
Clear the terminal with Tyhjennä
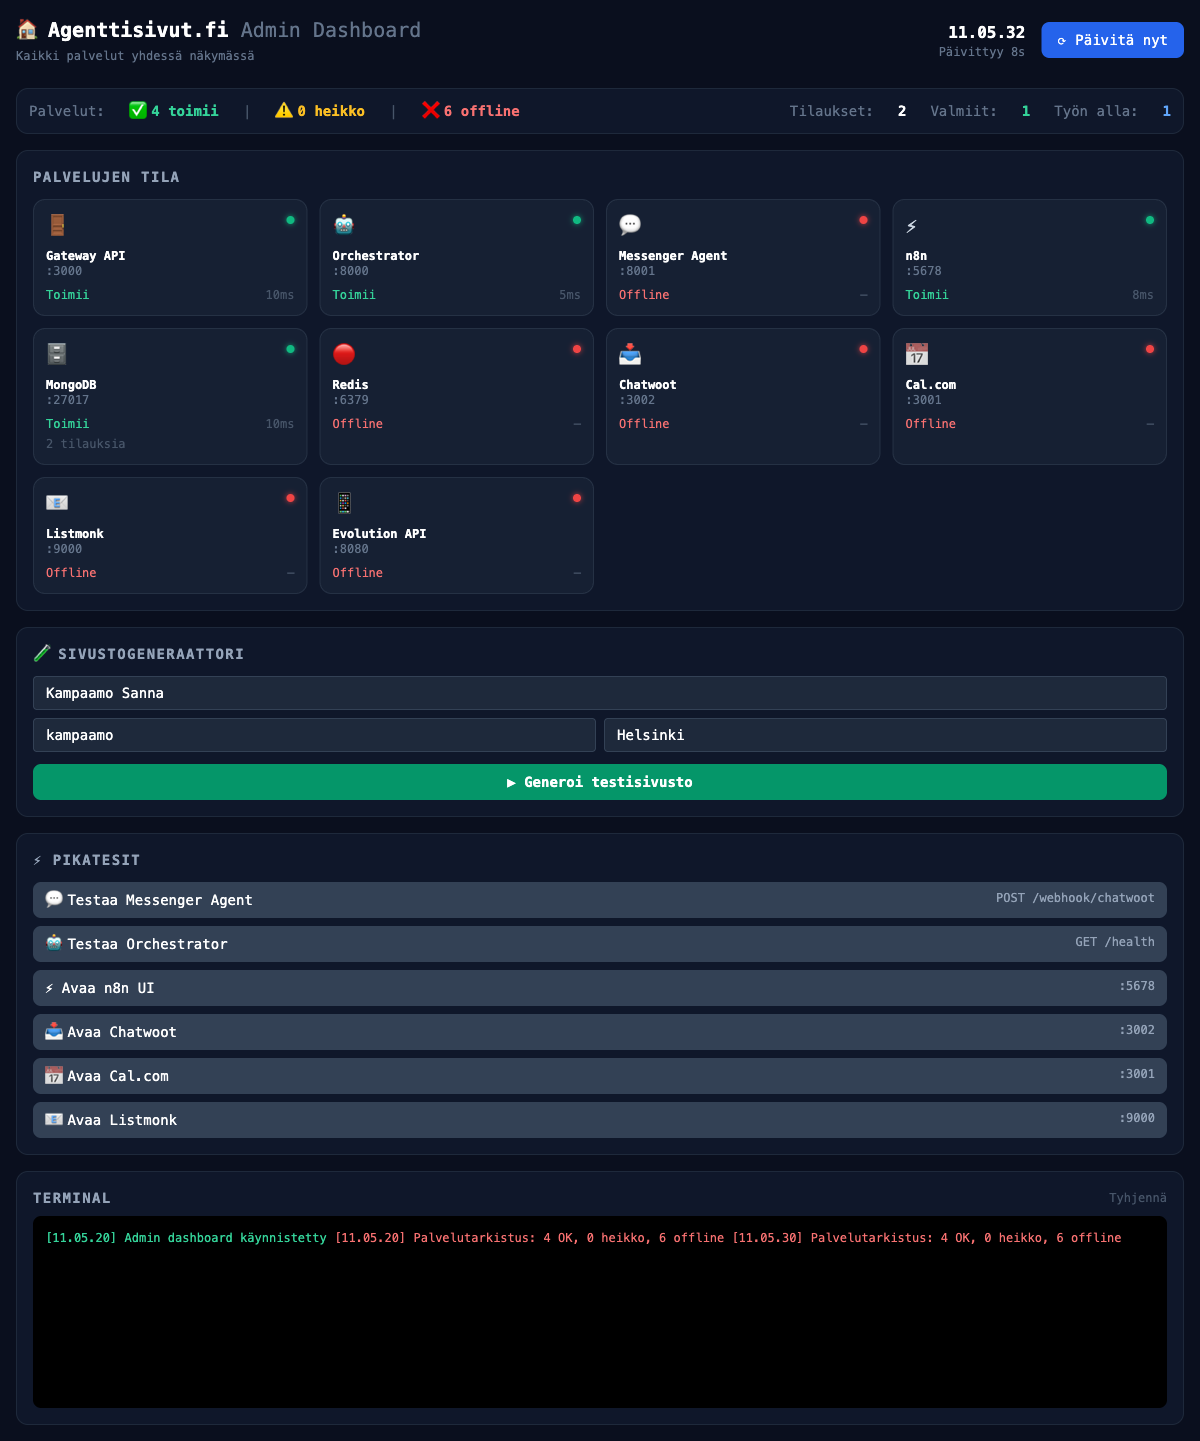pyautogui.click(x=1138, y=1198)
